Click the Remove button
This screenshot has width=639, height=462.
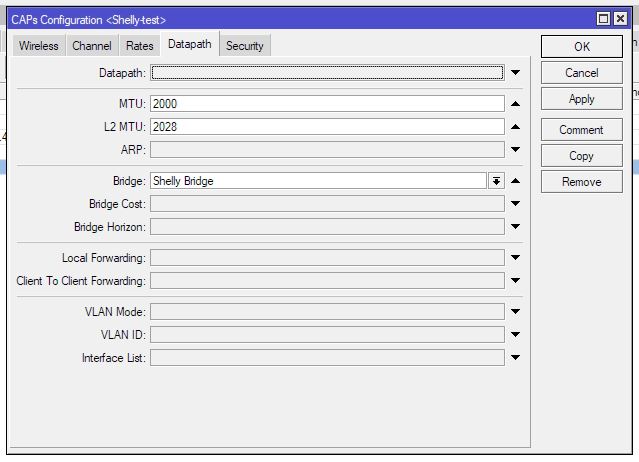tap(581, 182)
